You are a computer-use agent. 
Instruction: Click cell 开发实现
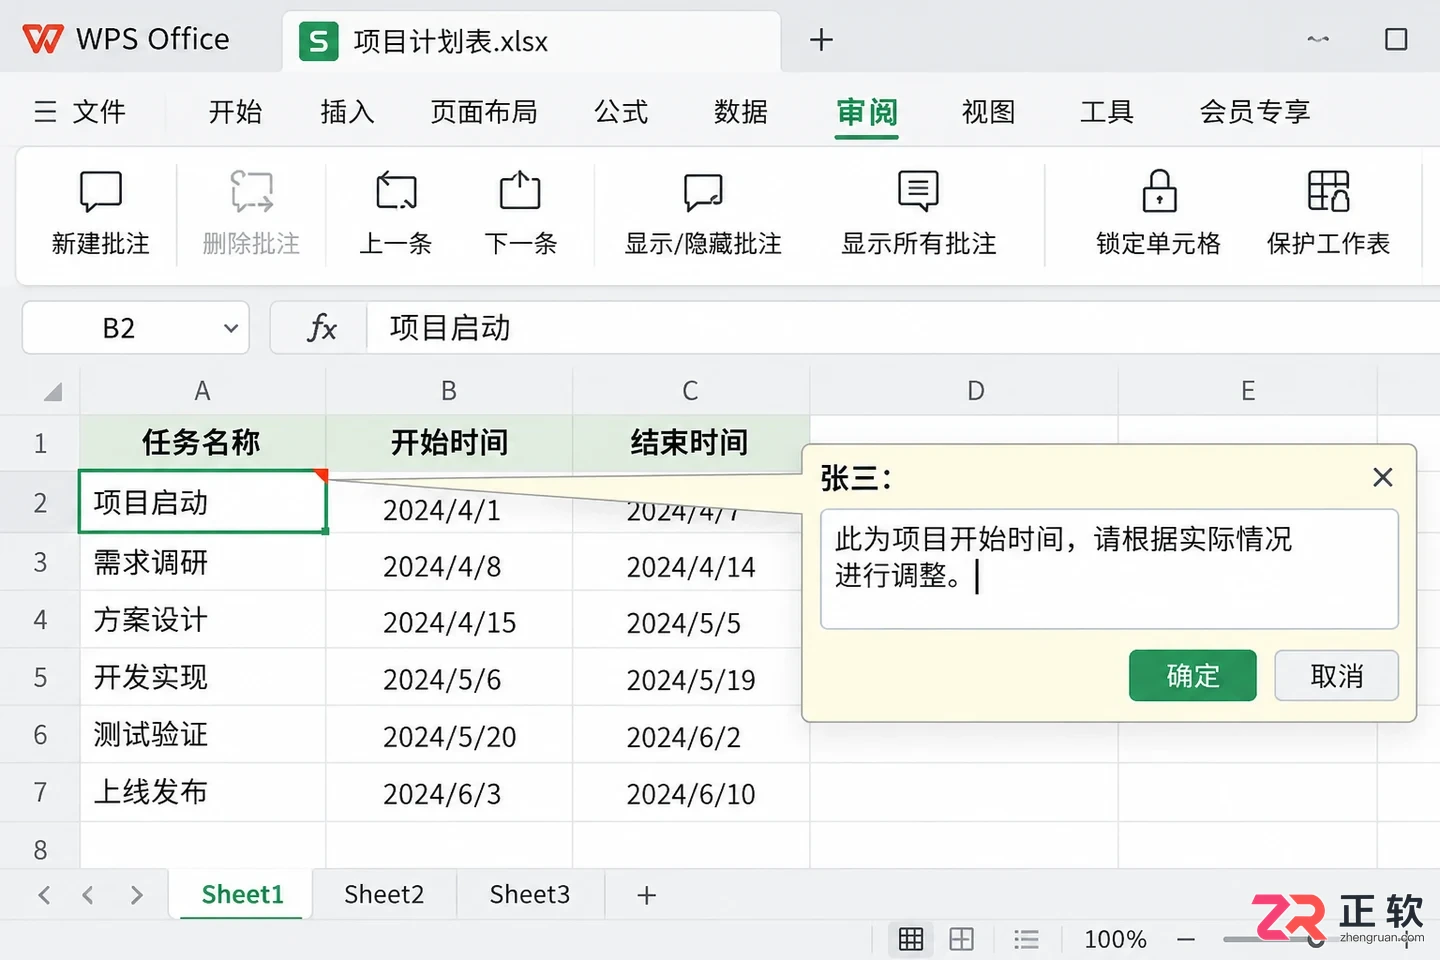pos(202,678)
